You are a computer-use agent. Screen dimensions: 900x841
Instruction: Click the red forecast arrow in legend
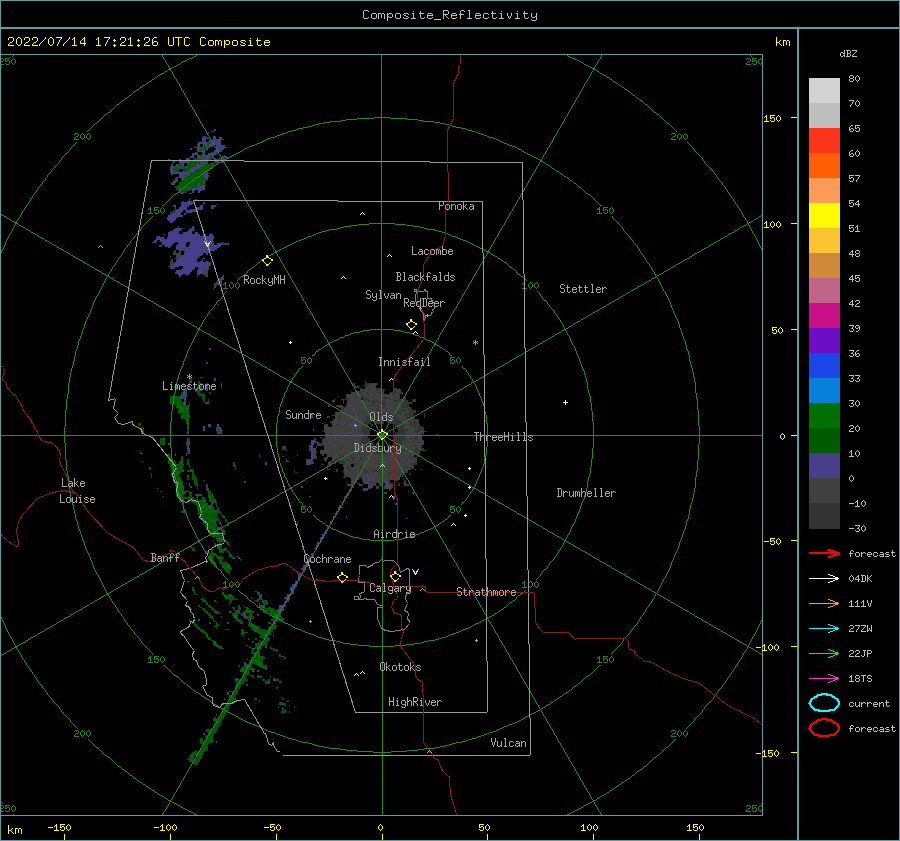click(x=824, y=553)
